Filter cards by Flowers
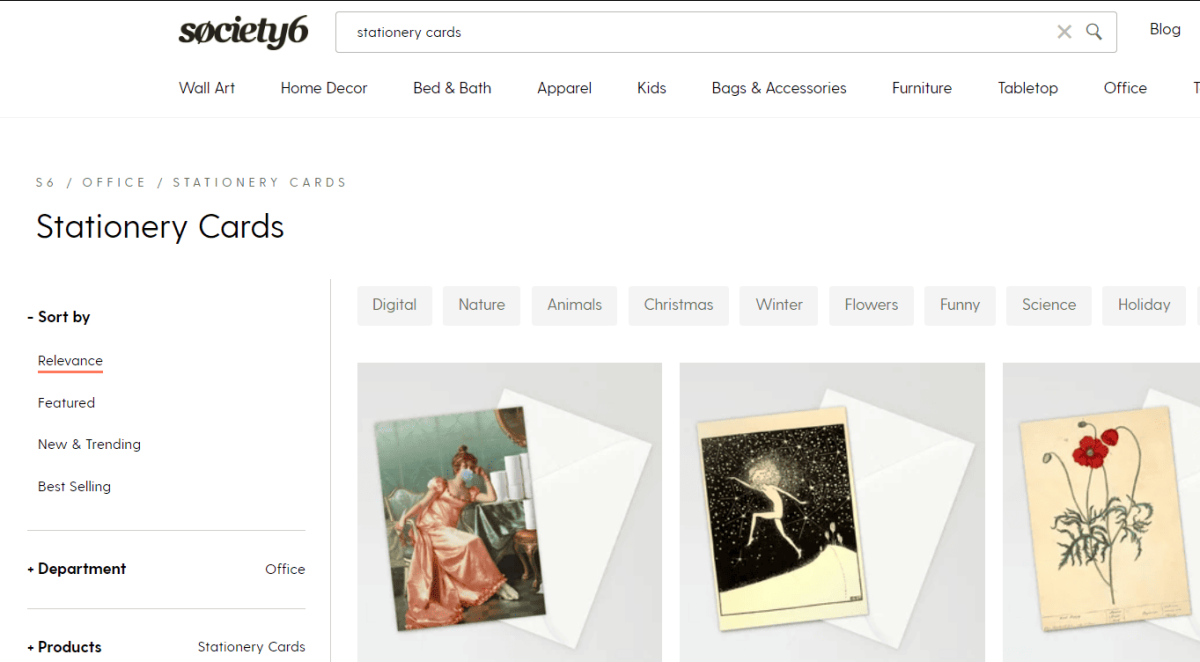Viewport: 1200px width, 662px height. tap(871, 305)
